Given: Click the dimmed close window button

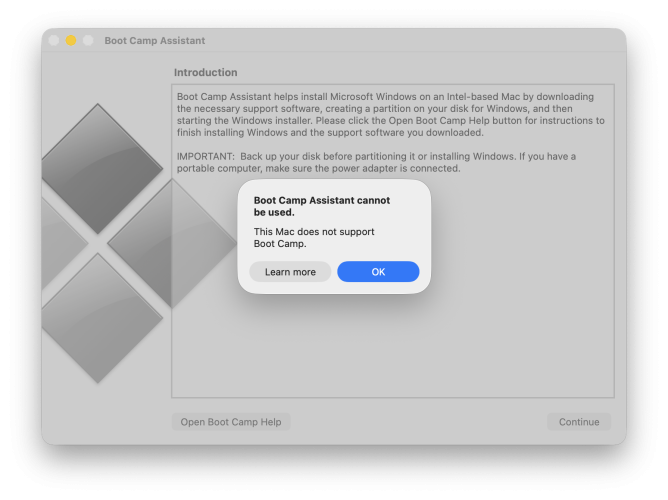Looking at the screenshot, I should tap(54, 40).
